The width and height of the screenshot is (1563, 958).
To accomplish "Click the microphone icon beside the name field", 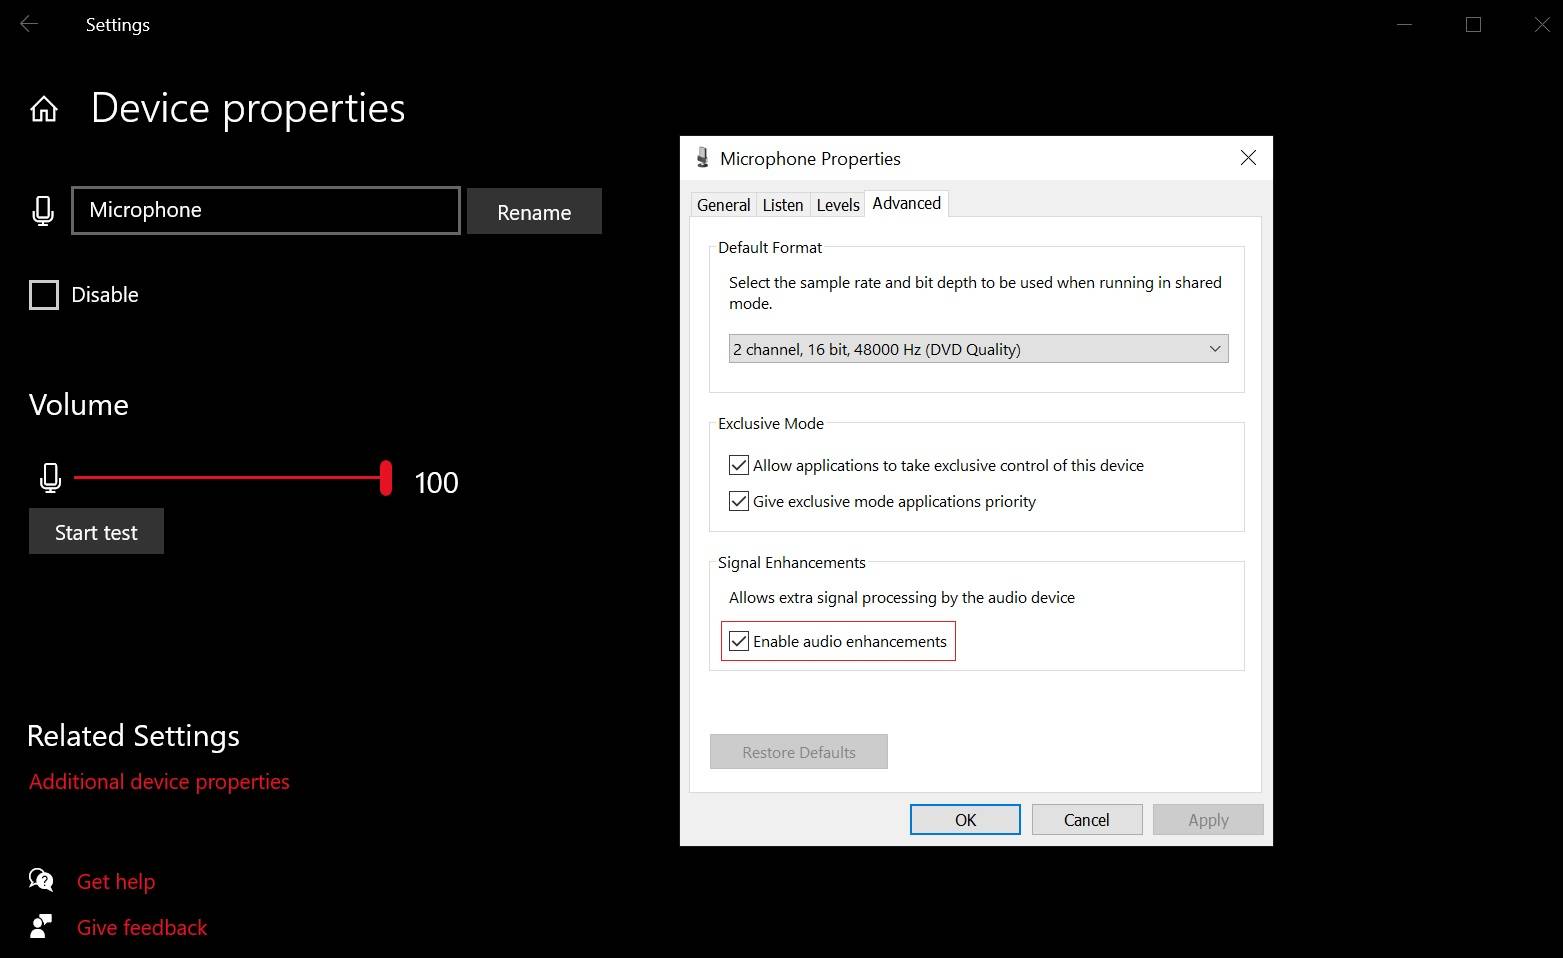I will pyautogui.click(x=43, y=211).
